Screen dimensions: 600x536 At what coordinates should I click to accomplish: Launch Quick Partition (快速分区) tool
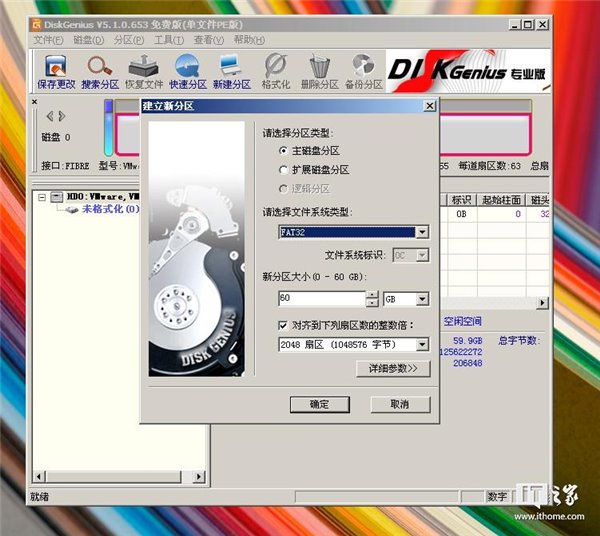coord(188,72)
